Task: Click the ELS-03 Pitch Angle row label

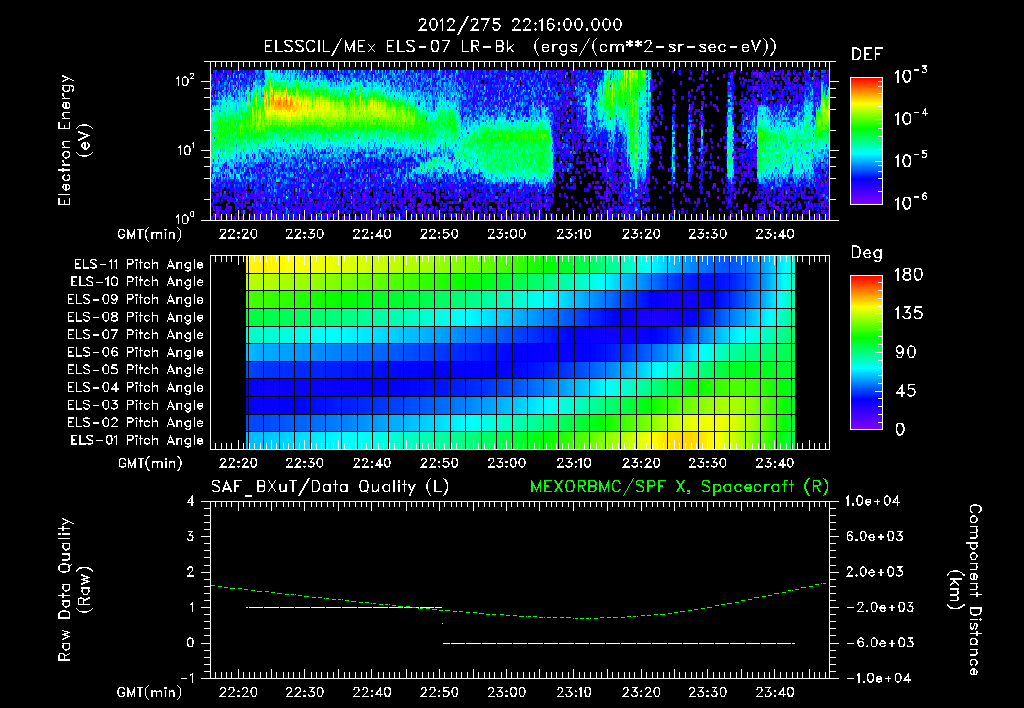Action: pos(135,405)
